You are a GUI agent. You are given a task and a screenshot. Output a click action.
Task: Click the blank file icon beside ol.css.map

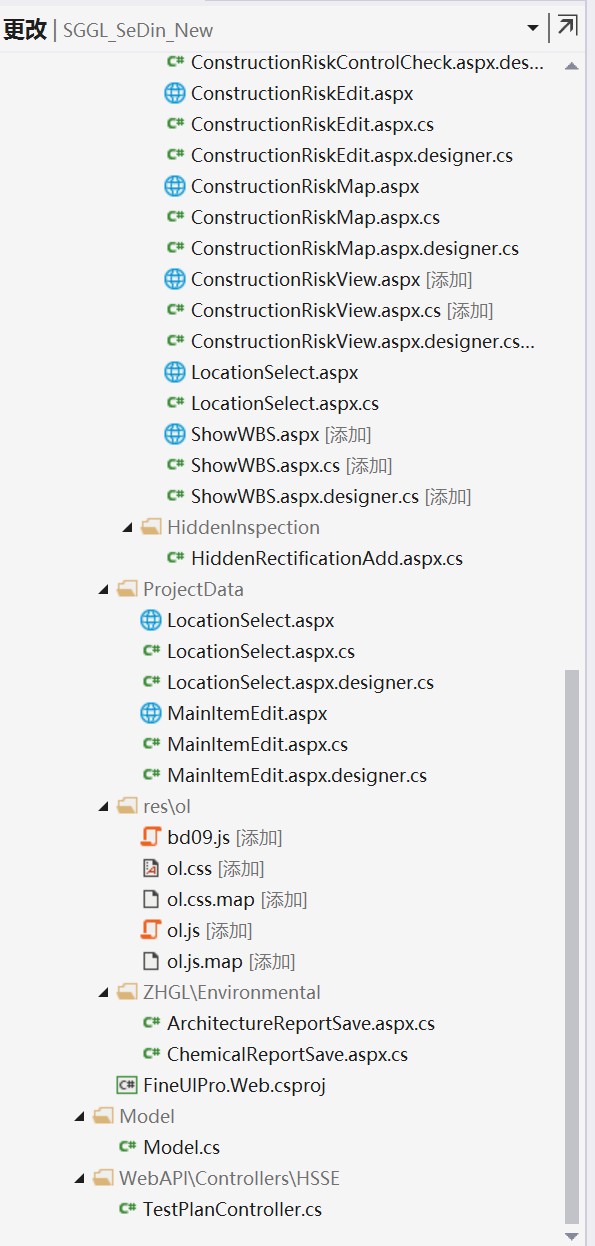click(151, 899)
